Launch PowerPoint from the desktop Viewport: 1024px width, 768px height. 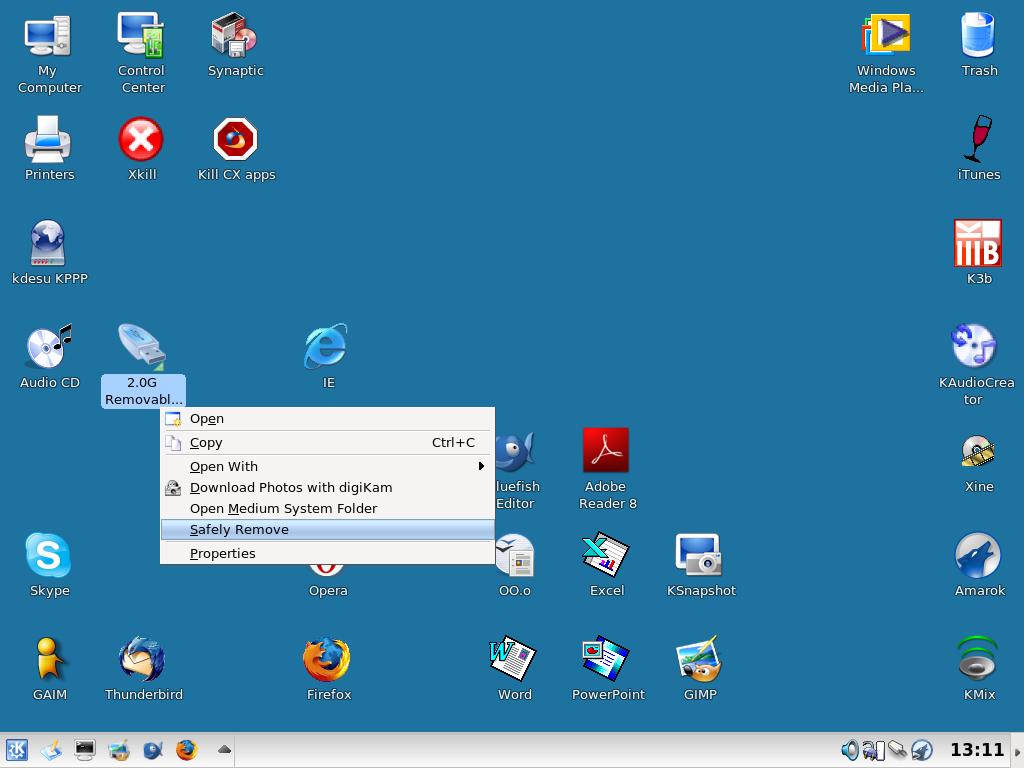(606, 659)
